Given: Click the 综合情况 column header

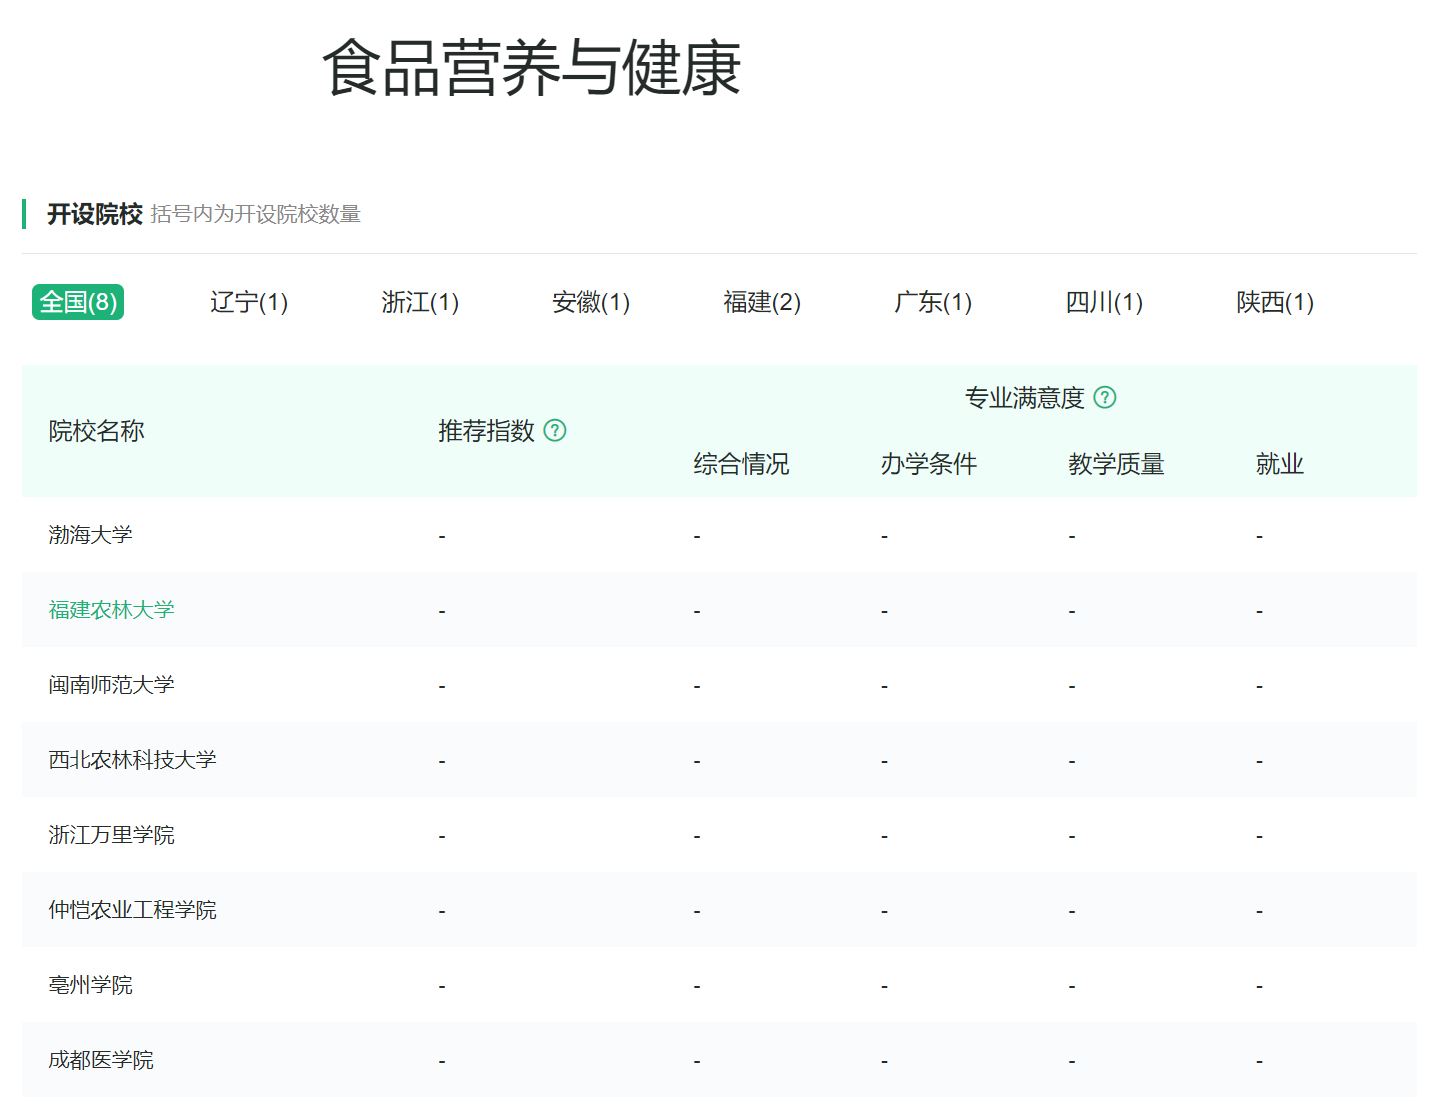Looking at the screenshot, I should 740,462.
